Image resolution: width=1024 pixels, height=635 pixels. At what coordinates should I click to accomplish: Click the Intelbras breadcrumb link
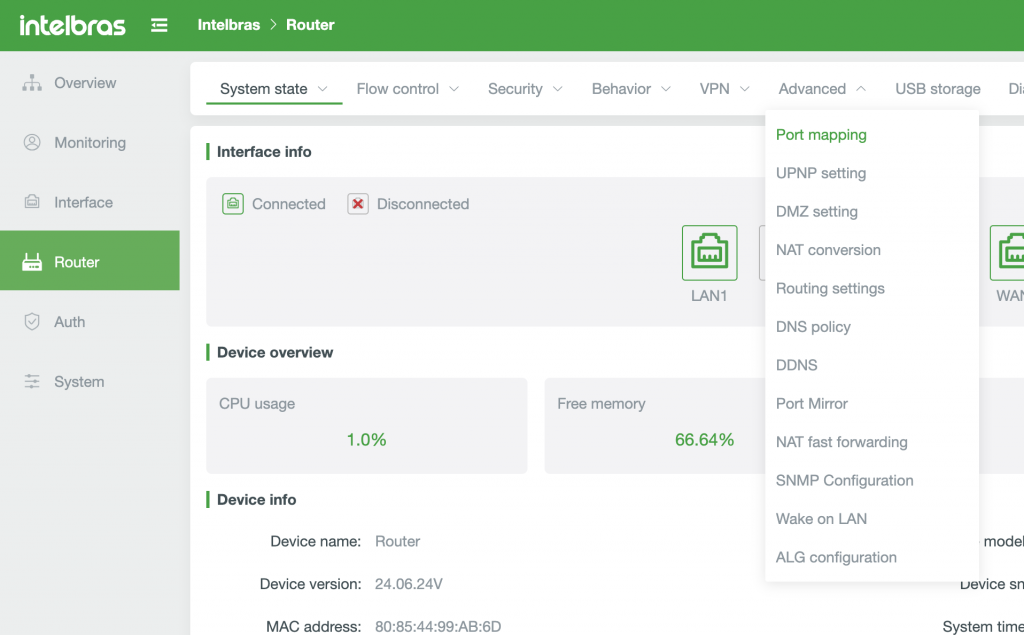click(x=229, y=25)
